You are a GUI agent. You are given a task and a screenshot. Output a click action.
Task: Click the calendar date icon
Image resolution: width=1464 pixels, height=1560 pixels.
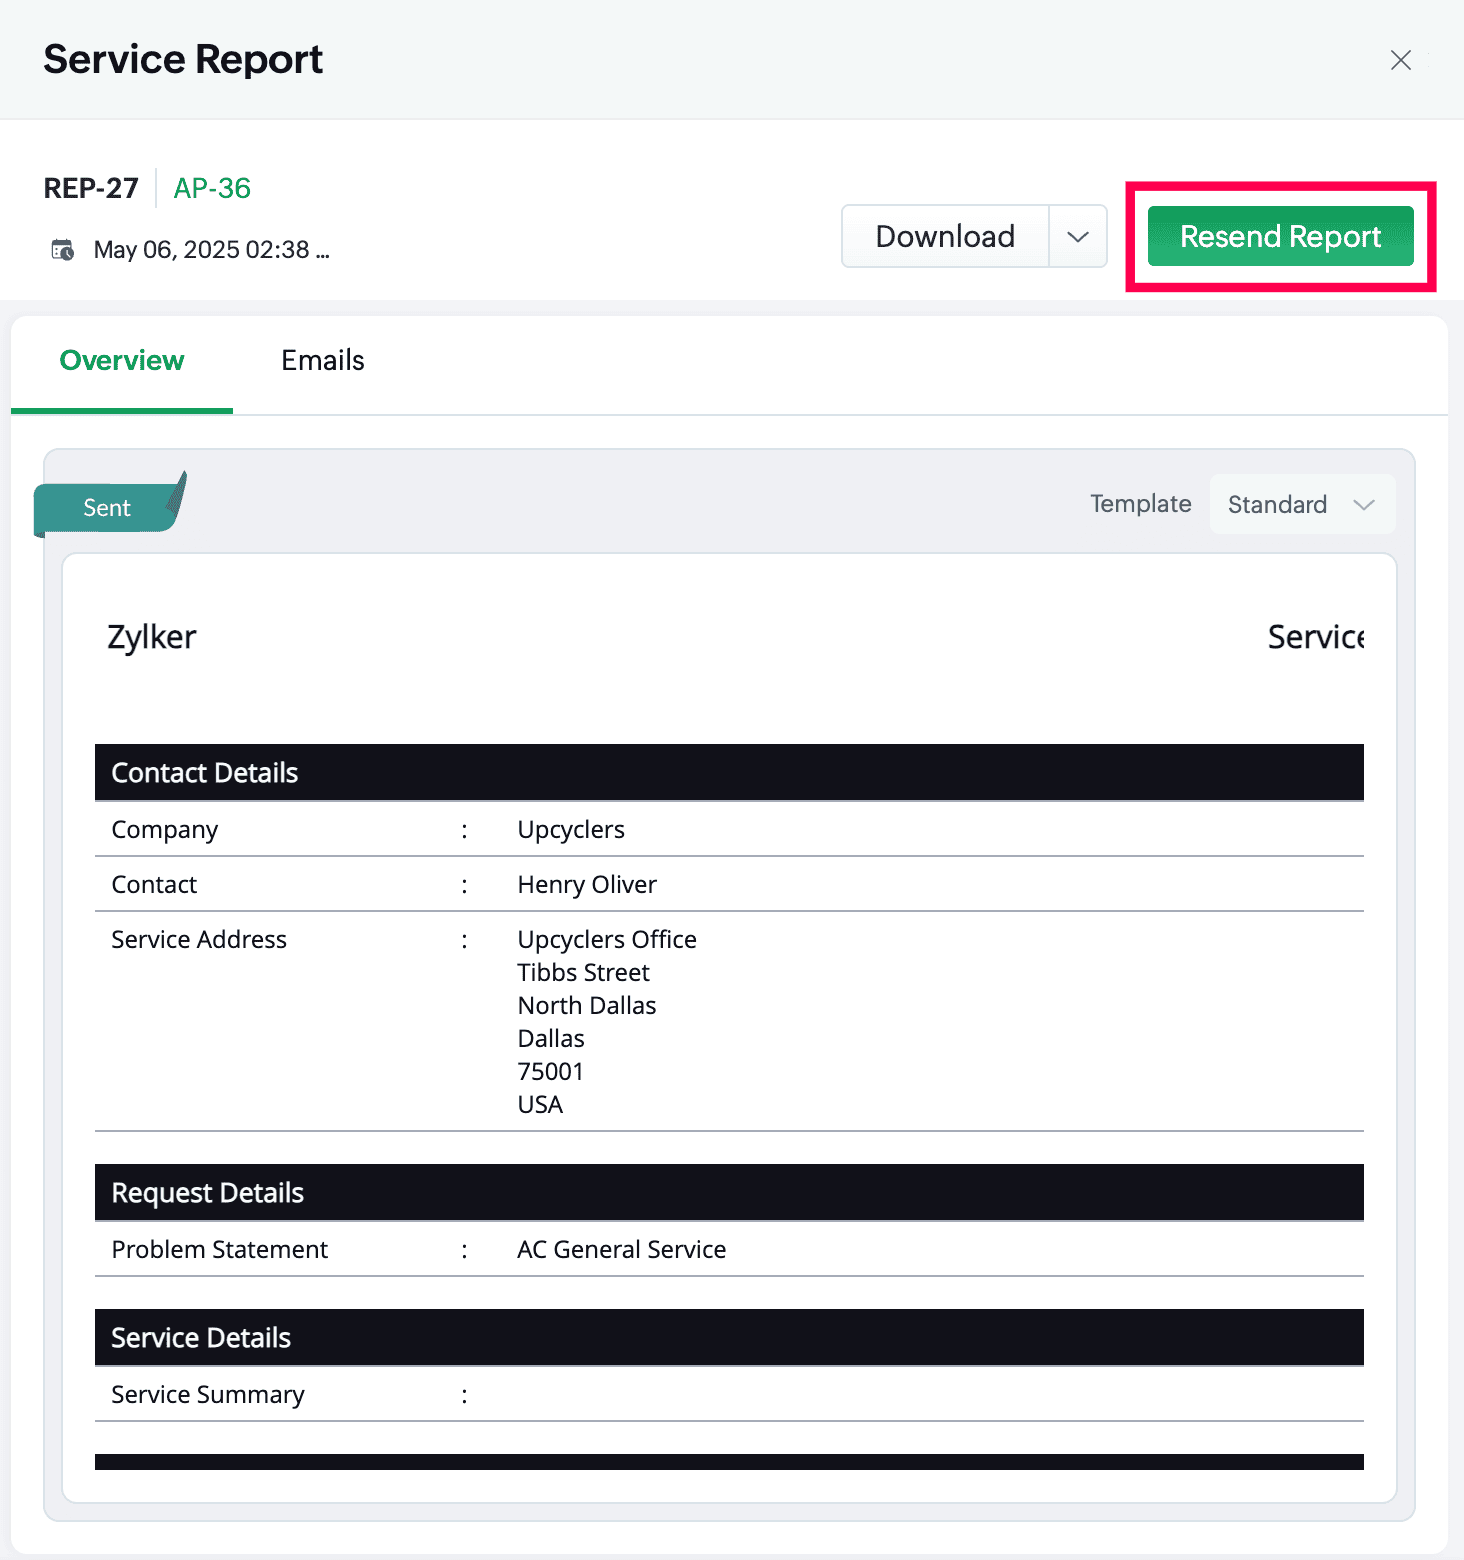point(62,250)
